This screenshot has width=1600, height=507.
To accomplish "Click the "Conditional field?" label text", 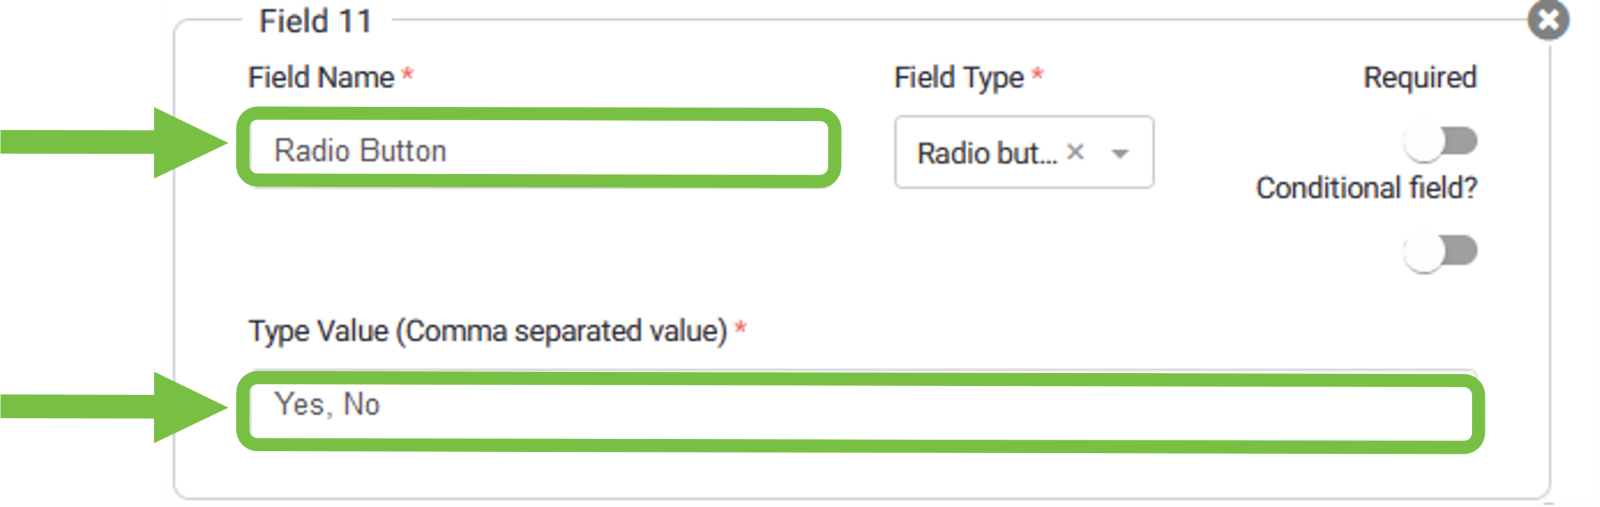I will pos(1366,188).
